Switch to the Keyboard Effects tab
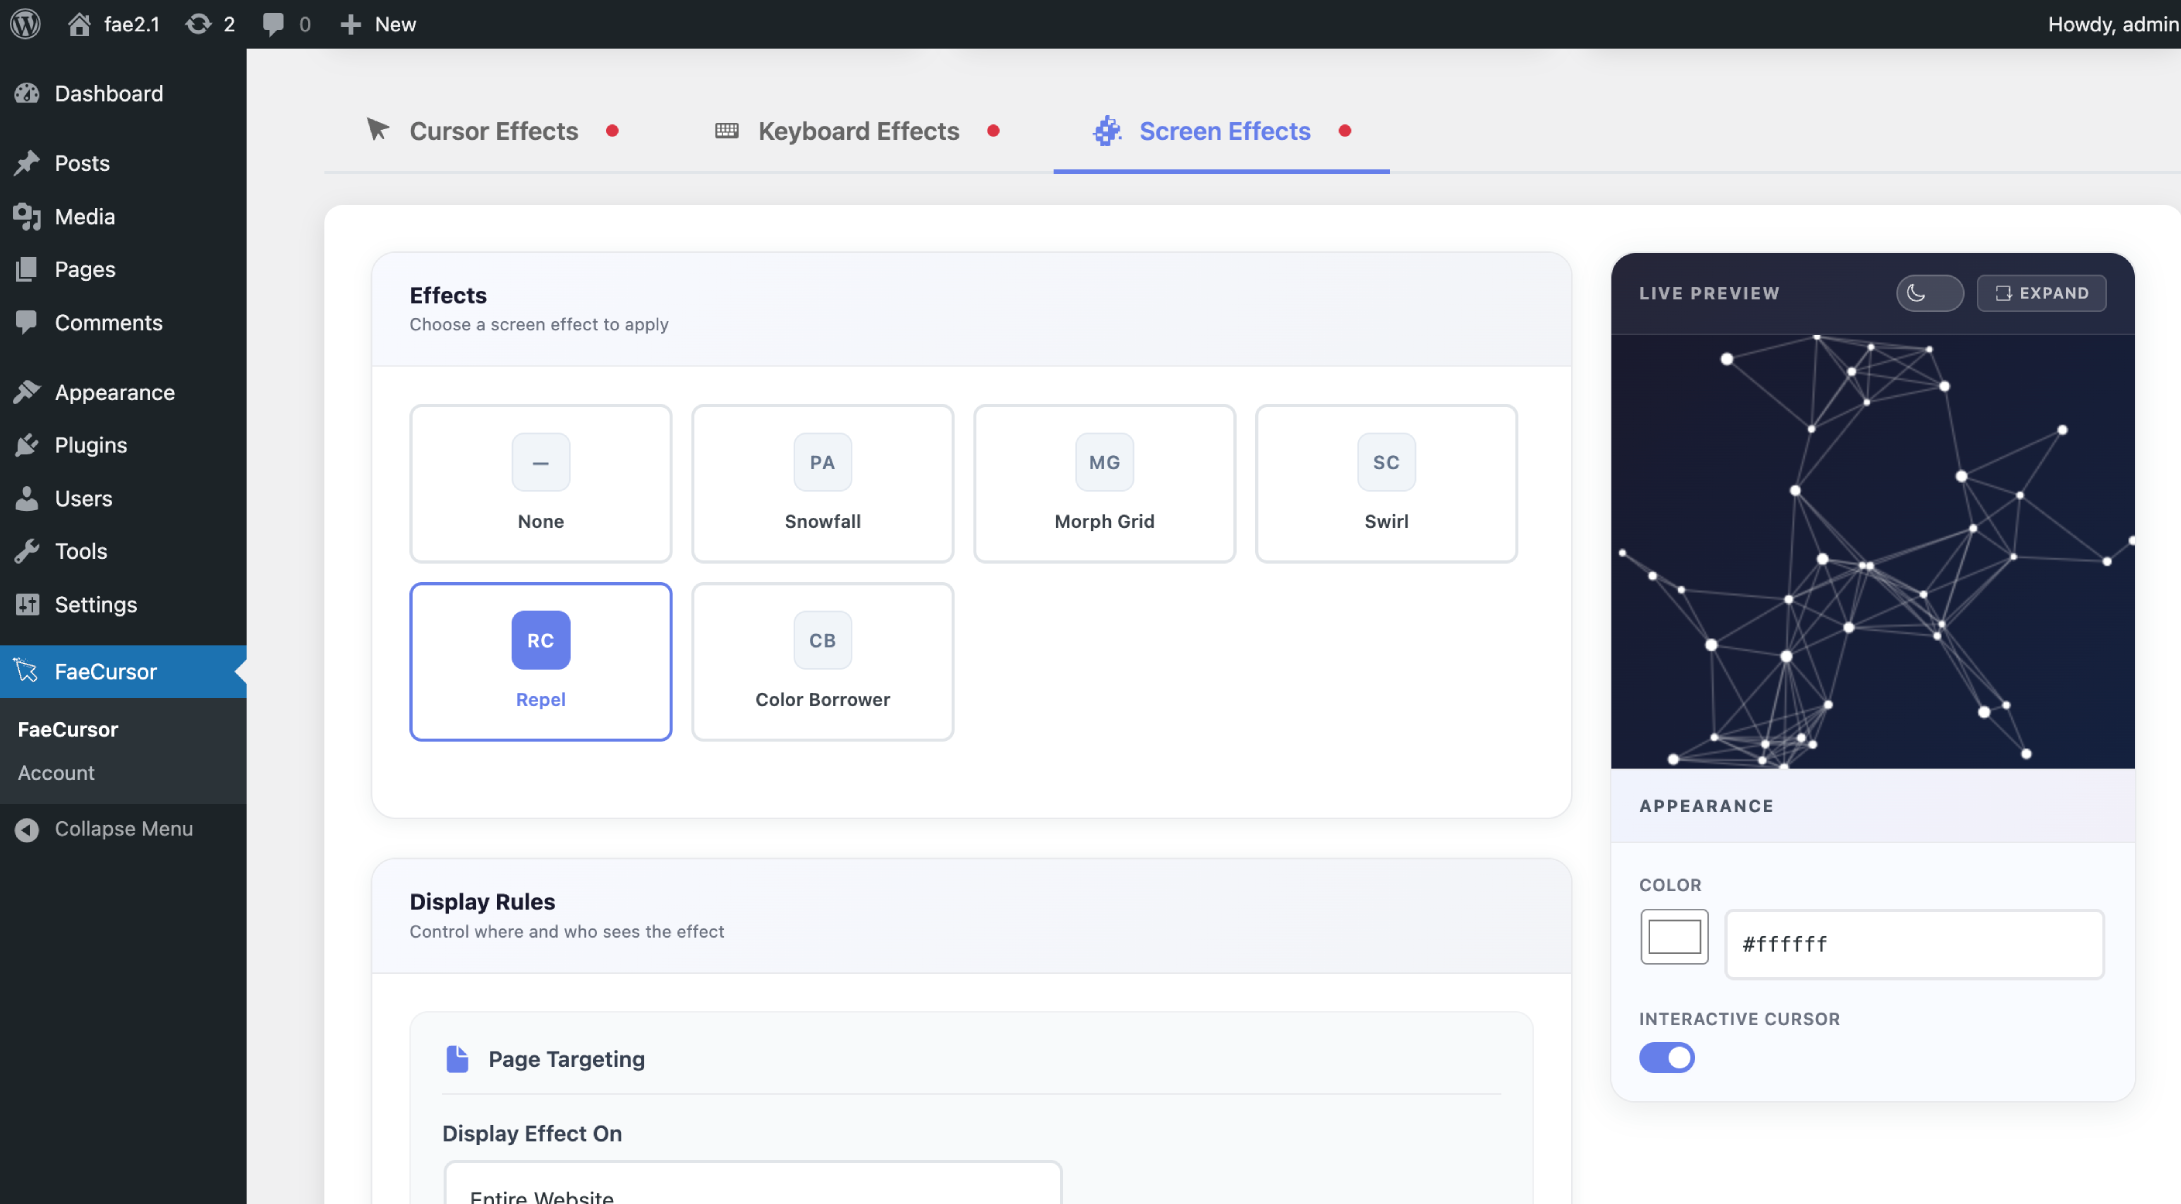 pyautogui.click(x=858, y=131)
